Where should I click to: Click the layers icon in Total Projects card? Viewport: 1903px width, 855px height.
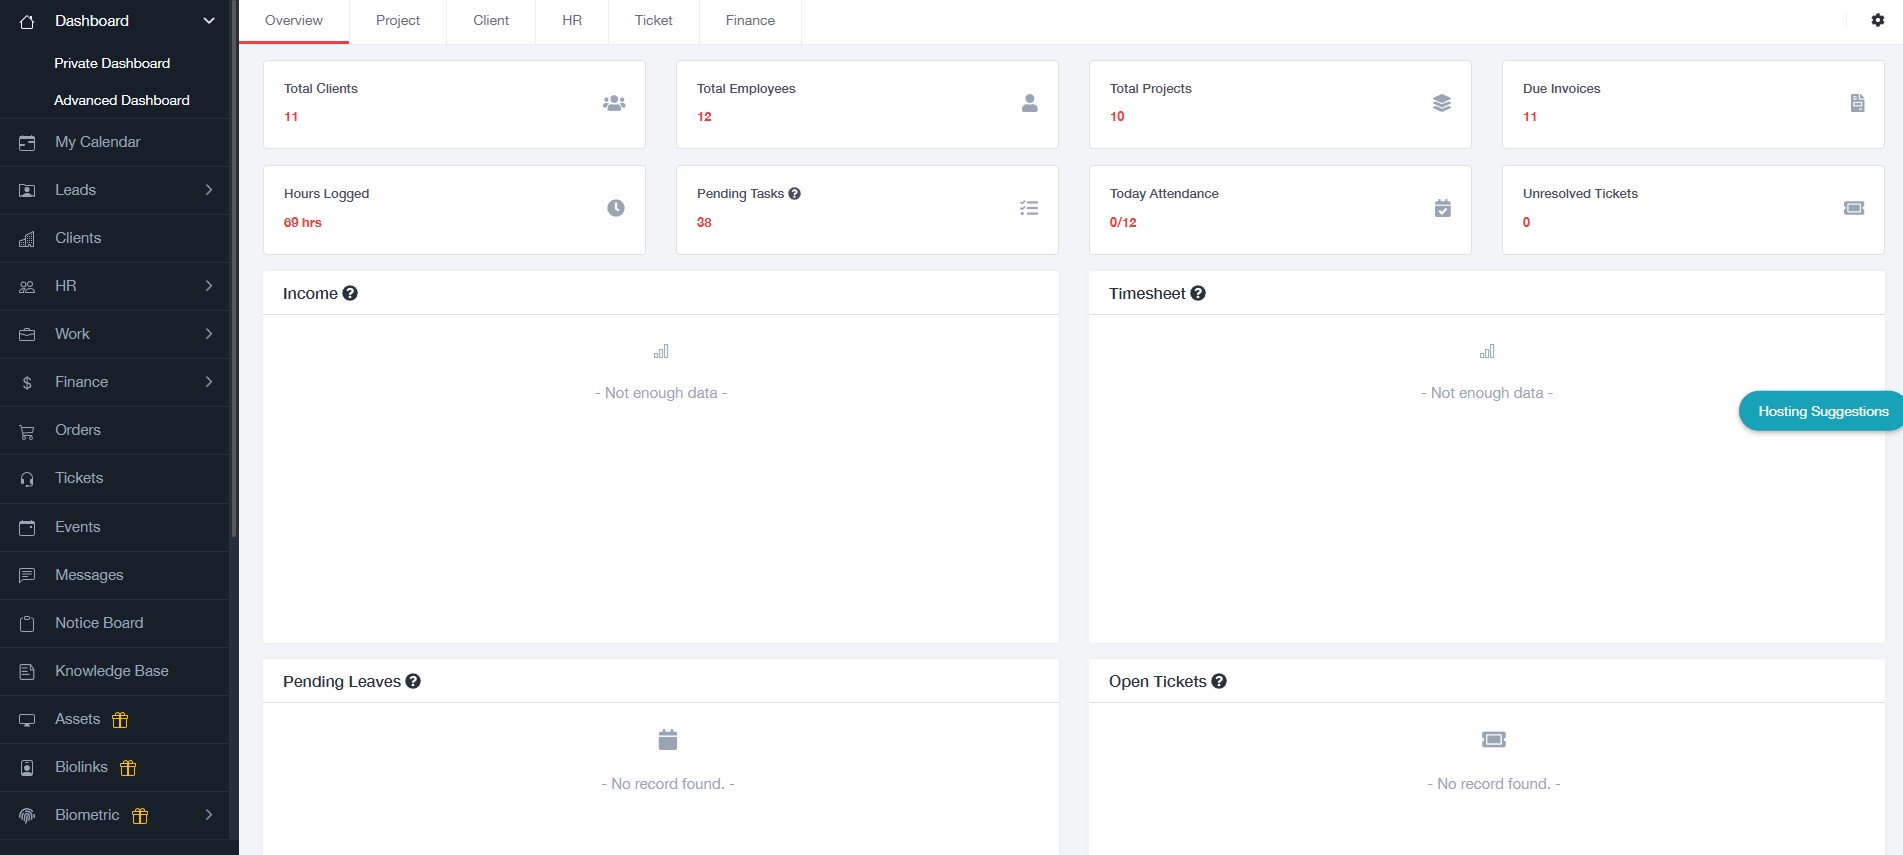coord(1441,103)
